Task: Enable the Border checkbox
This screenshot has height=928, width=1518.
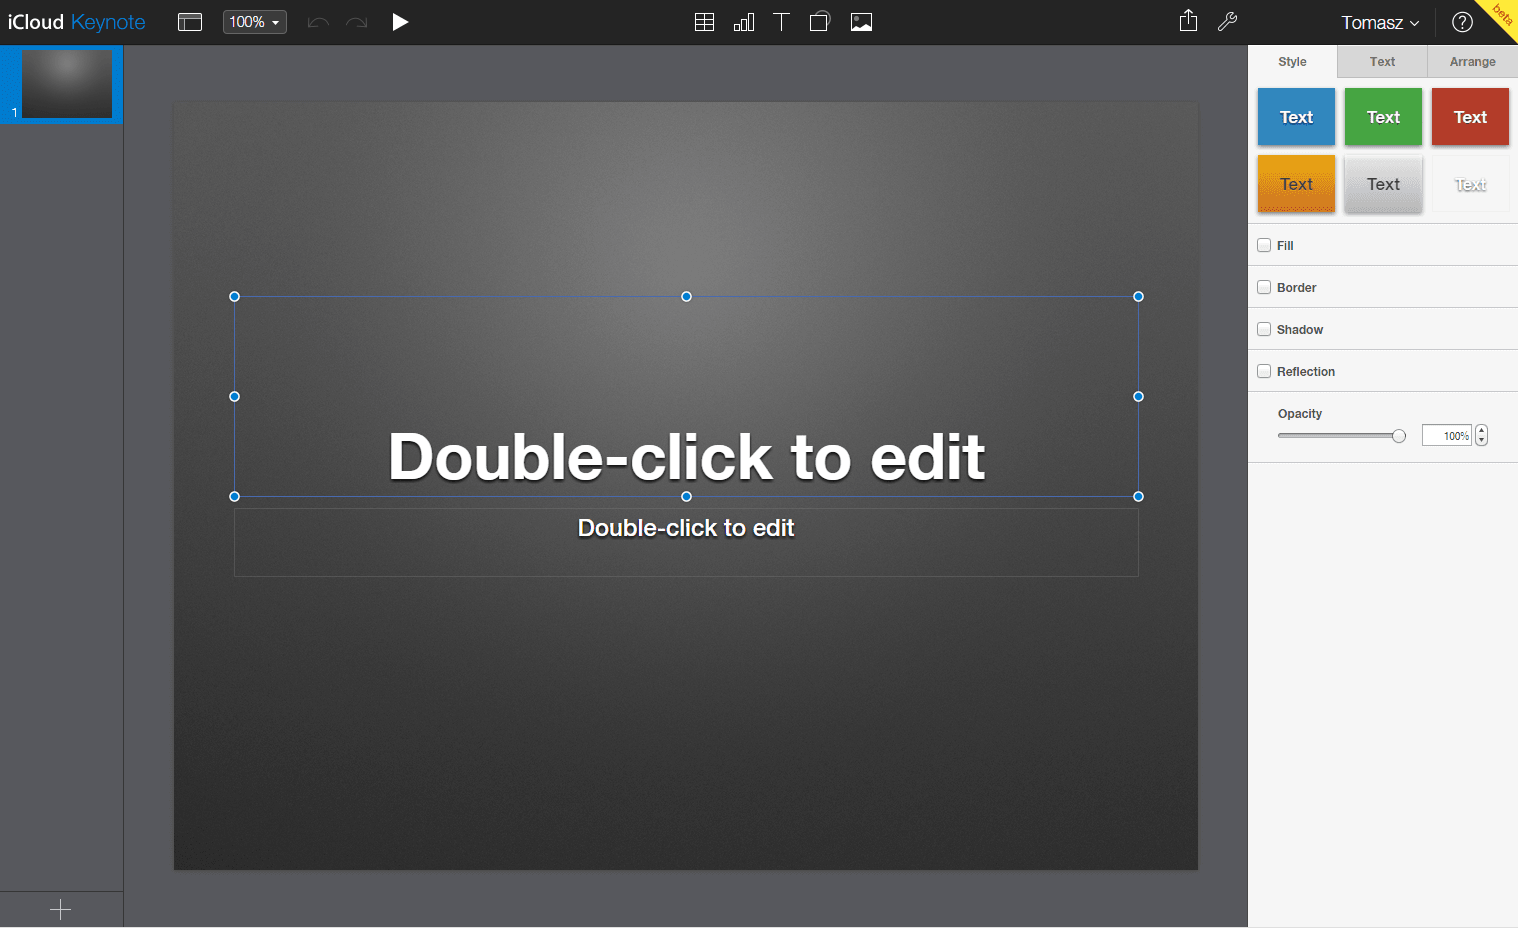Action: point(1264,287)
